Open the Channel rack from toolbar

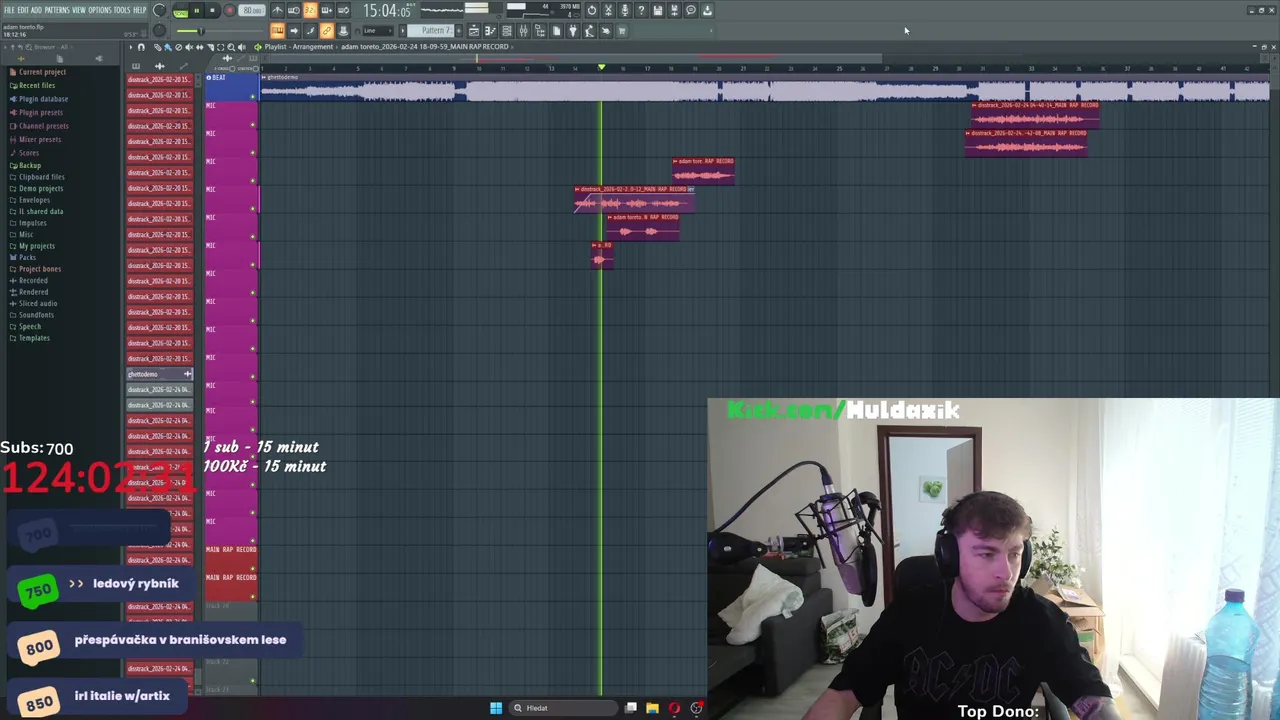[x=506, y=31]
